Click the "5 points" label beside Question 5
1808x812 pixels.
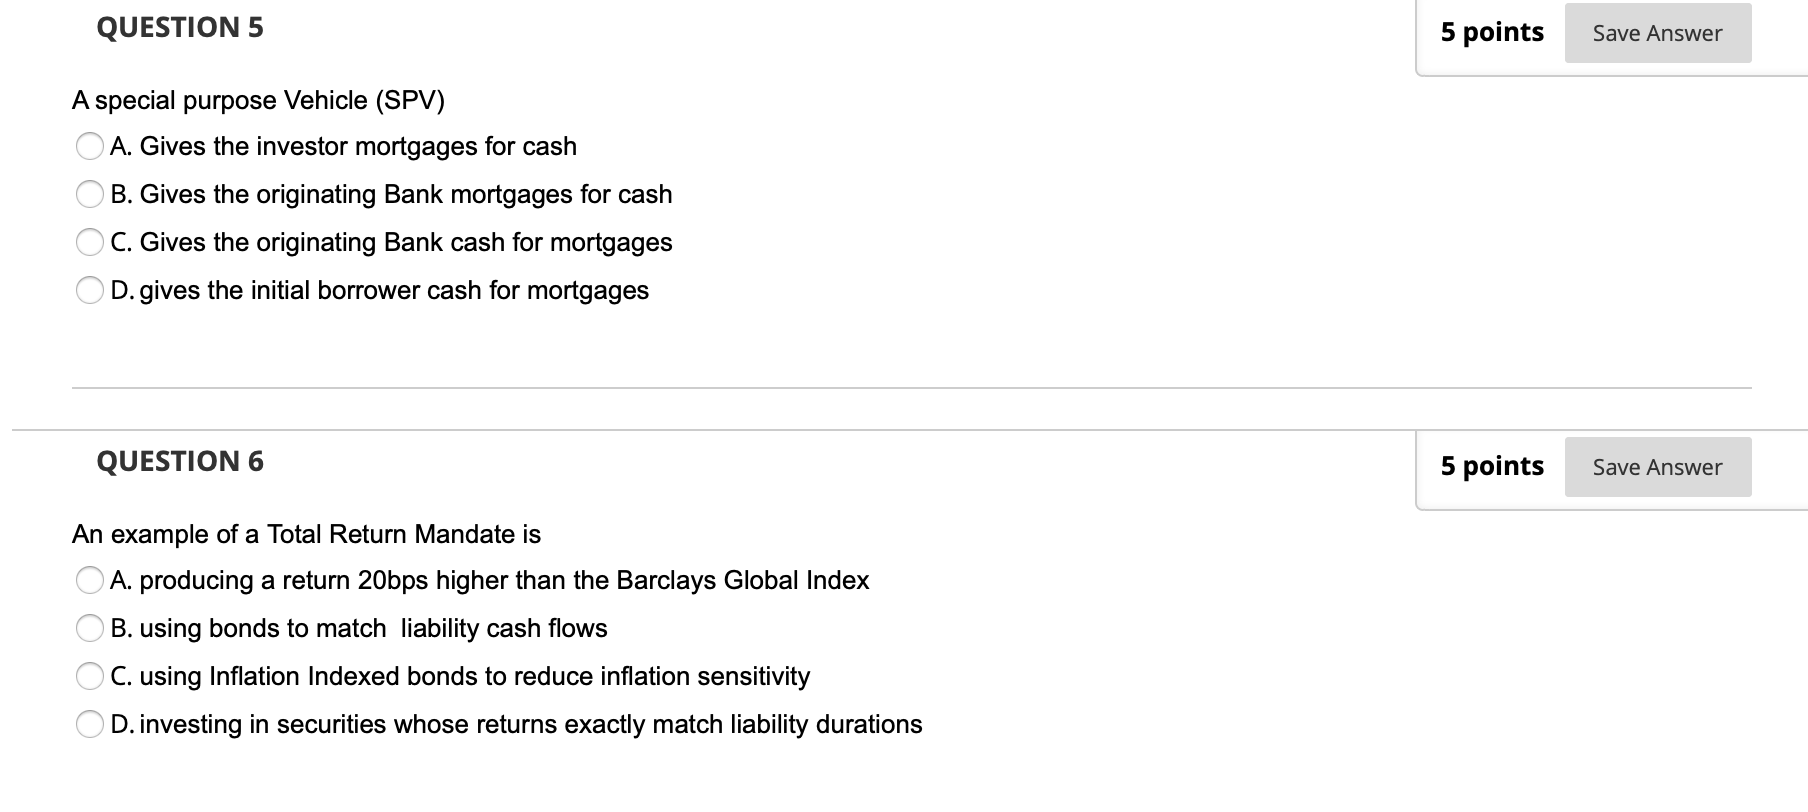pyautogui.click(x=1491, y=32)
